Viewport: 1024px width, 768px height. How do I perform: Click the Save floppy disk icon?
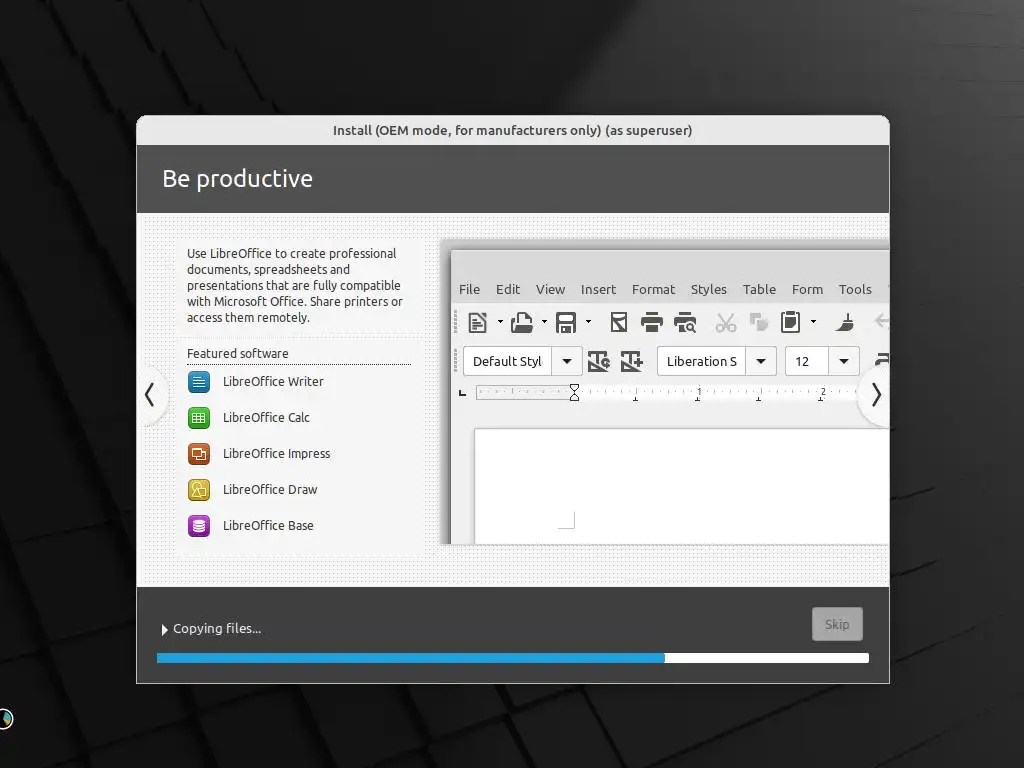(566, 322)
